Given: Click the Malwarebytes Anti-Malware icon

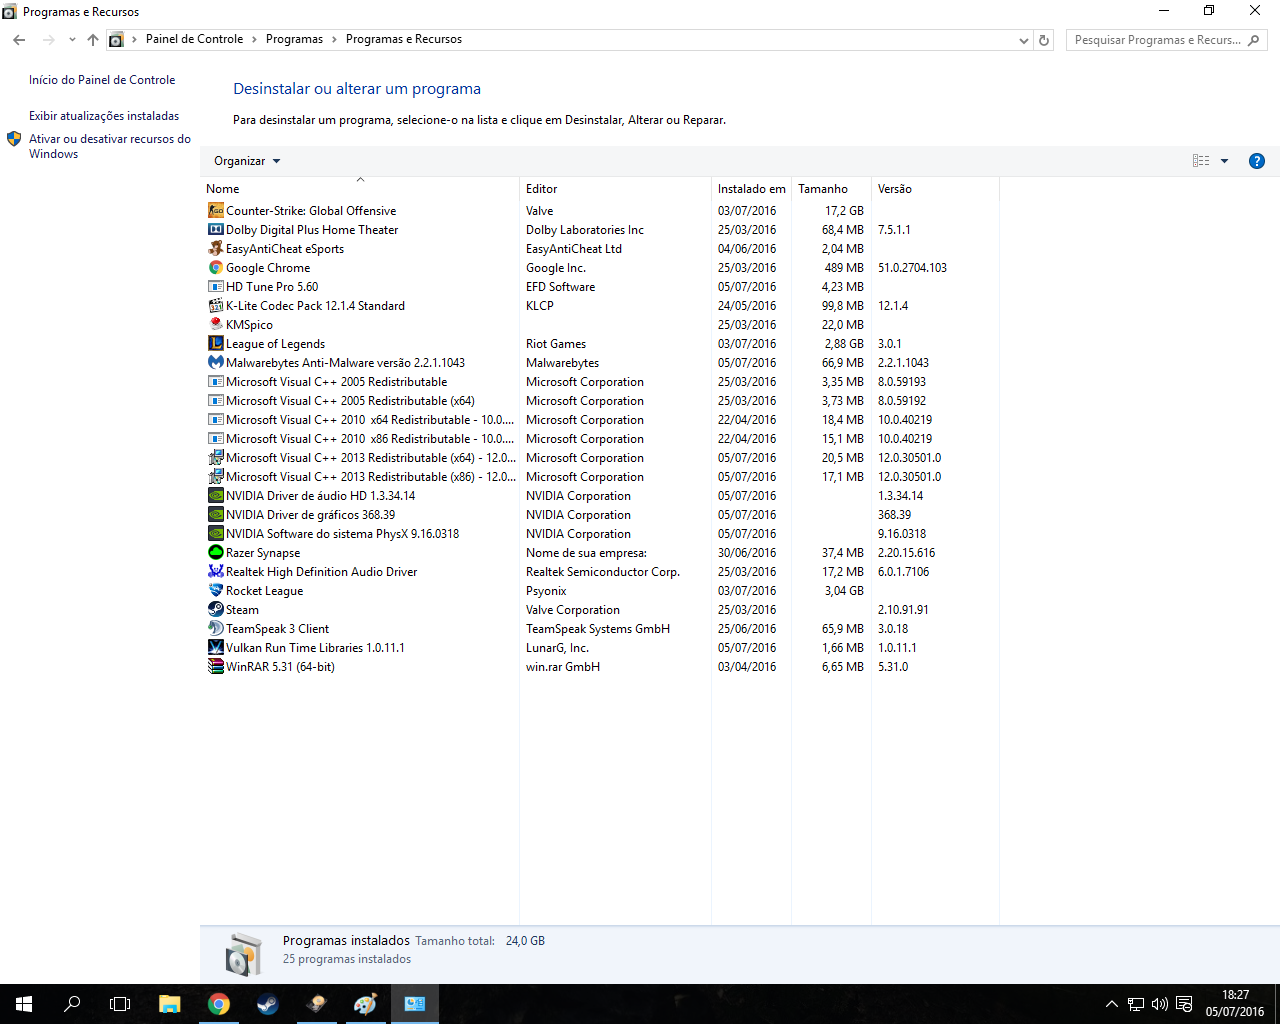Looking at the screenshot, I should click(215, 363).
